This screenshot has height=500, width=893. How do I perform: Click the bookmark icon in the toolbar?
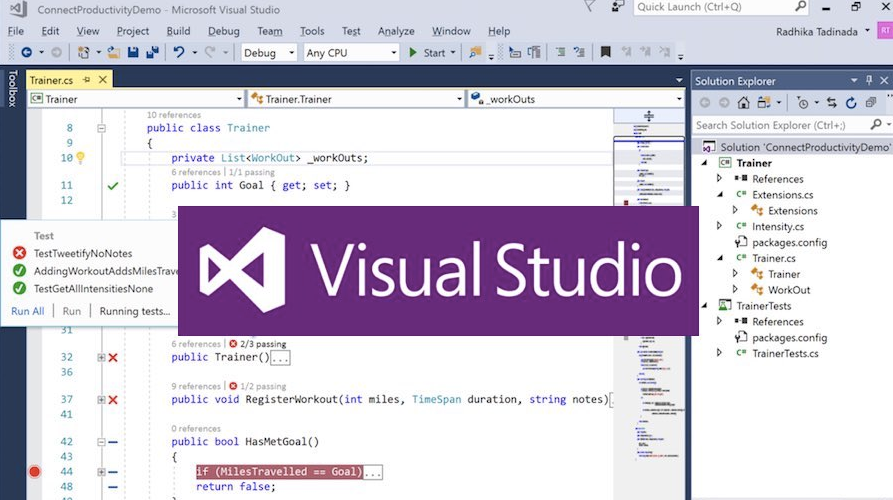605,52
